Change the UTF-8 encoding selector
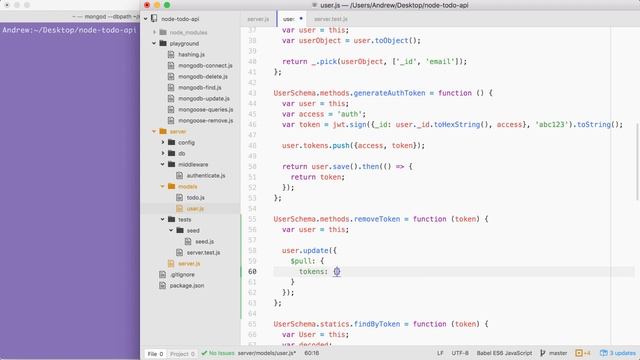This screenshot has width=640, height=360. click(x=460, y=353)
